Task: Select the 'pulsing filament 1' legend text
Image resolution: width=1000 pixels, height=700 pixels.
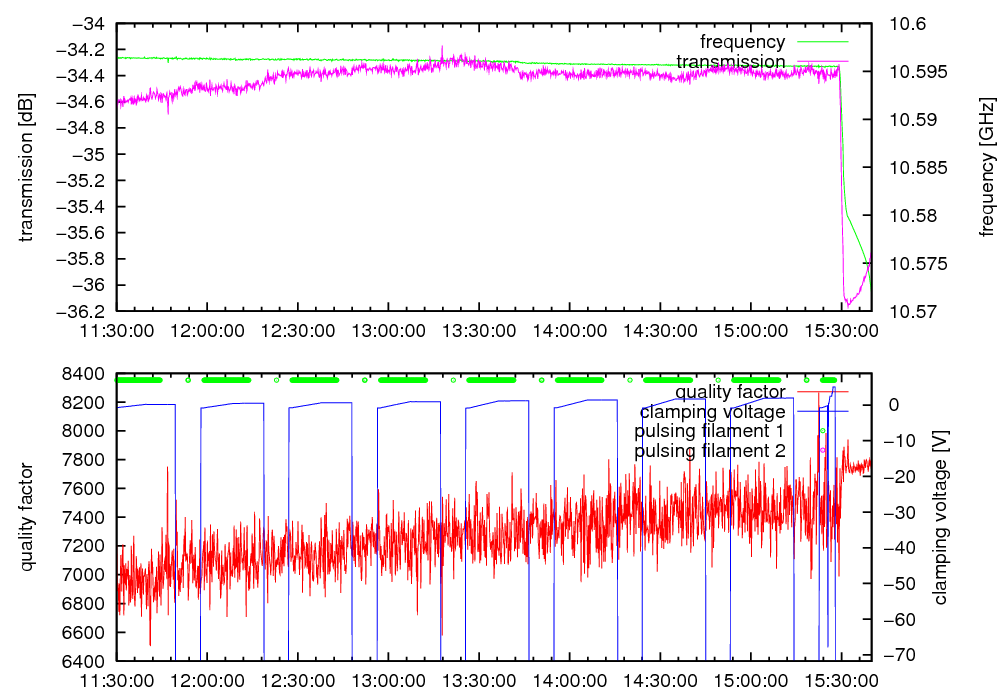Action: coord(709,431)
